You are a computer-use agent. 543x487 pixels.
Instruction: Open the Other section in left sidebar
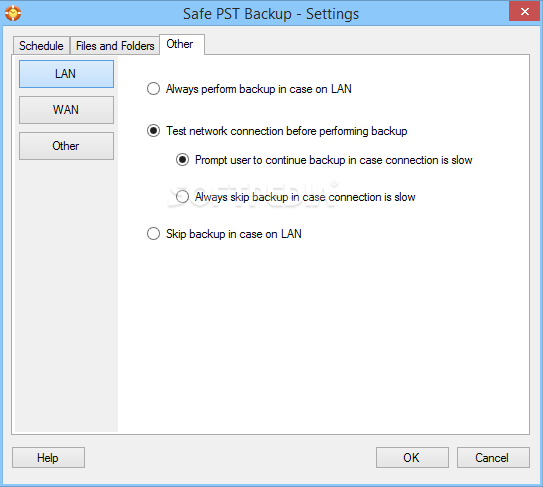(x=66, y=146)
